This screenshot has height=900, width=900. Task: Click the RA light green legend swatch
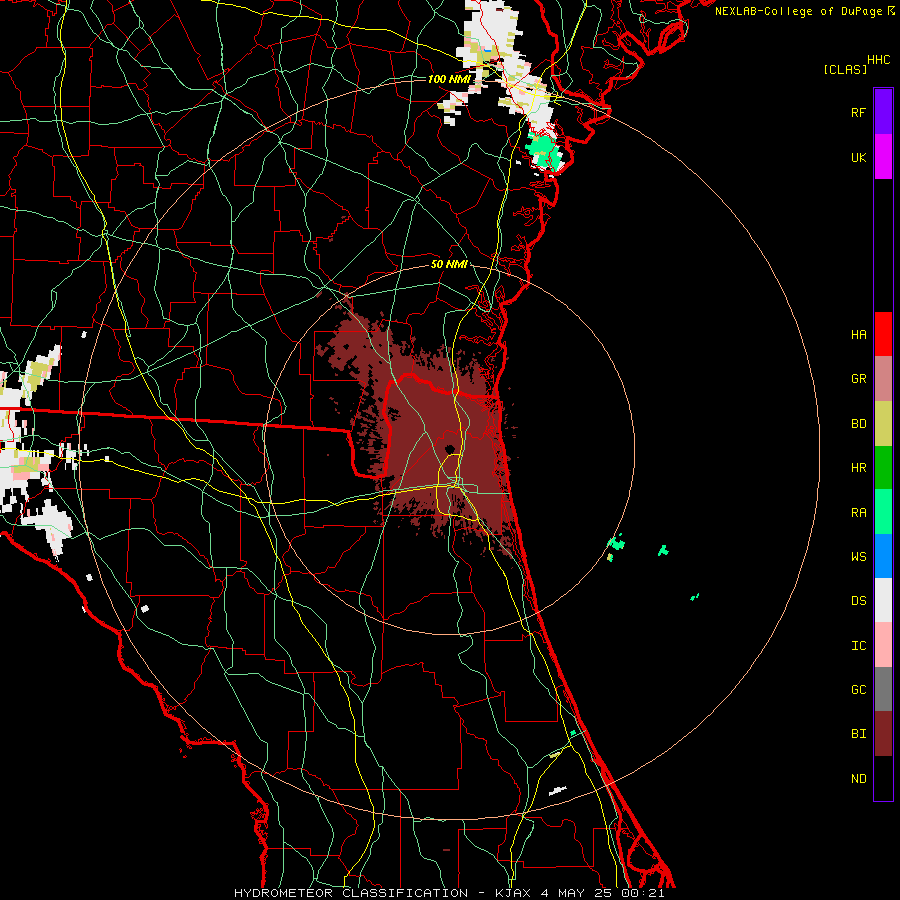(x=883, y=512)
